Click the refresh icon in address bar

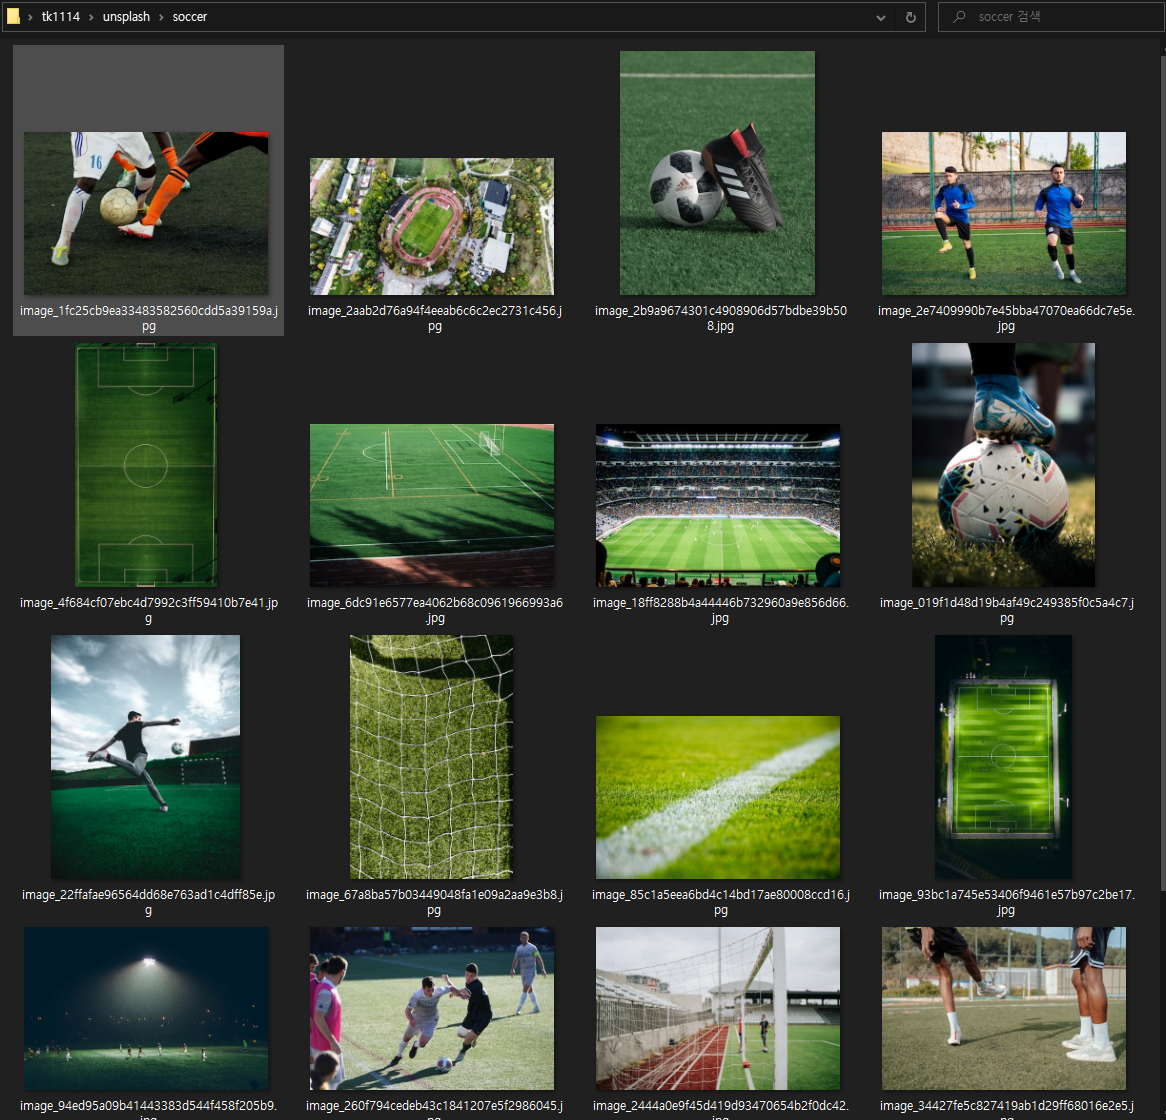910,17
